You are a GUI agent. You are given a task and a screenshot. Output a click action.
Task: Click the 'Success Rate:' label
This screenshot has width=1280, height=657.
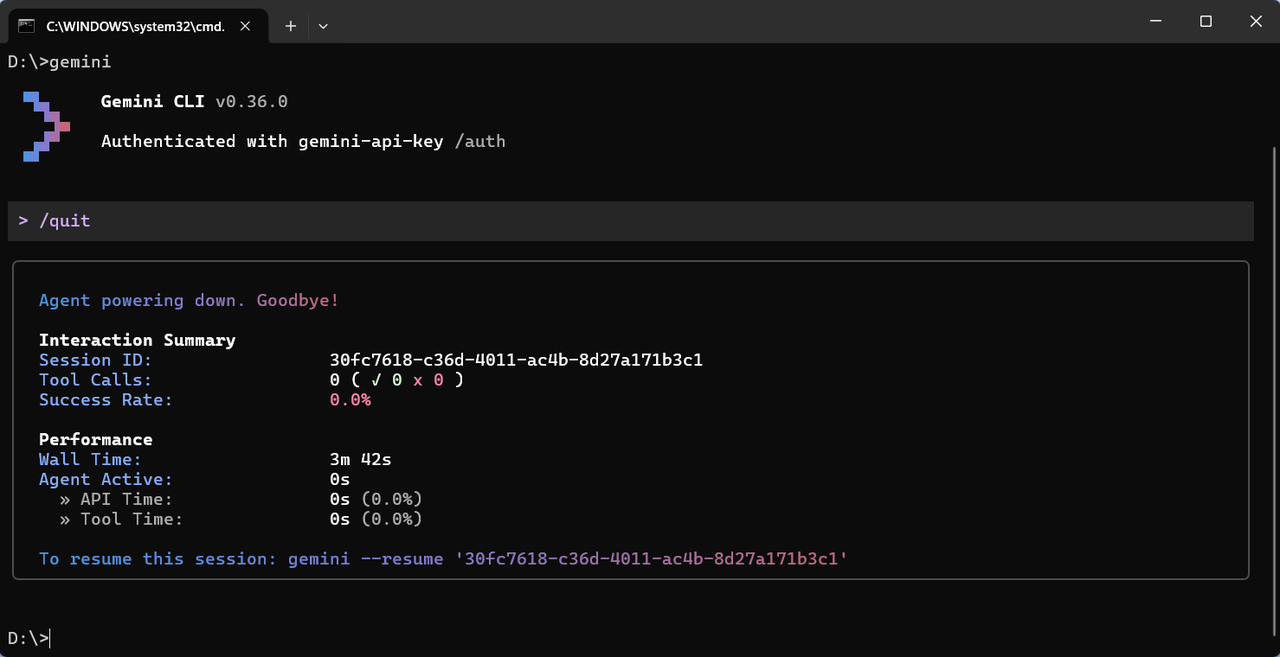pyautogui.click(x=106, y=400)
